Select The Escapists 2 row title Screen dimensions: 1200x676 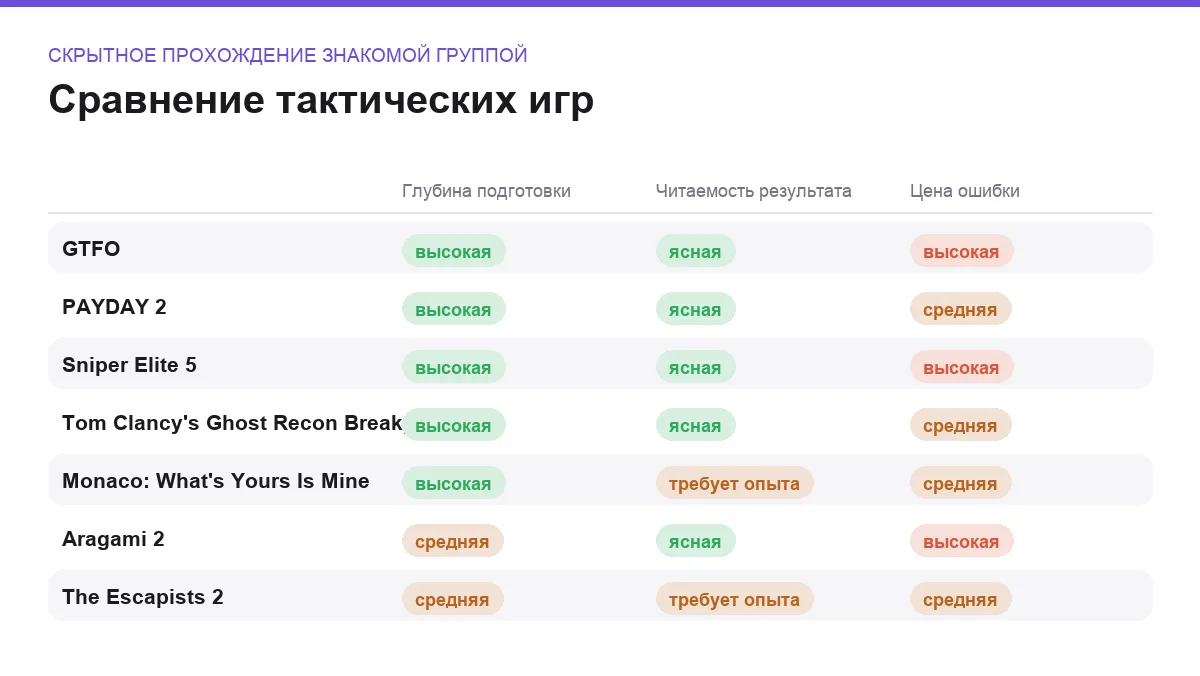pyautogui.click(x=143, y=597)
